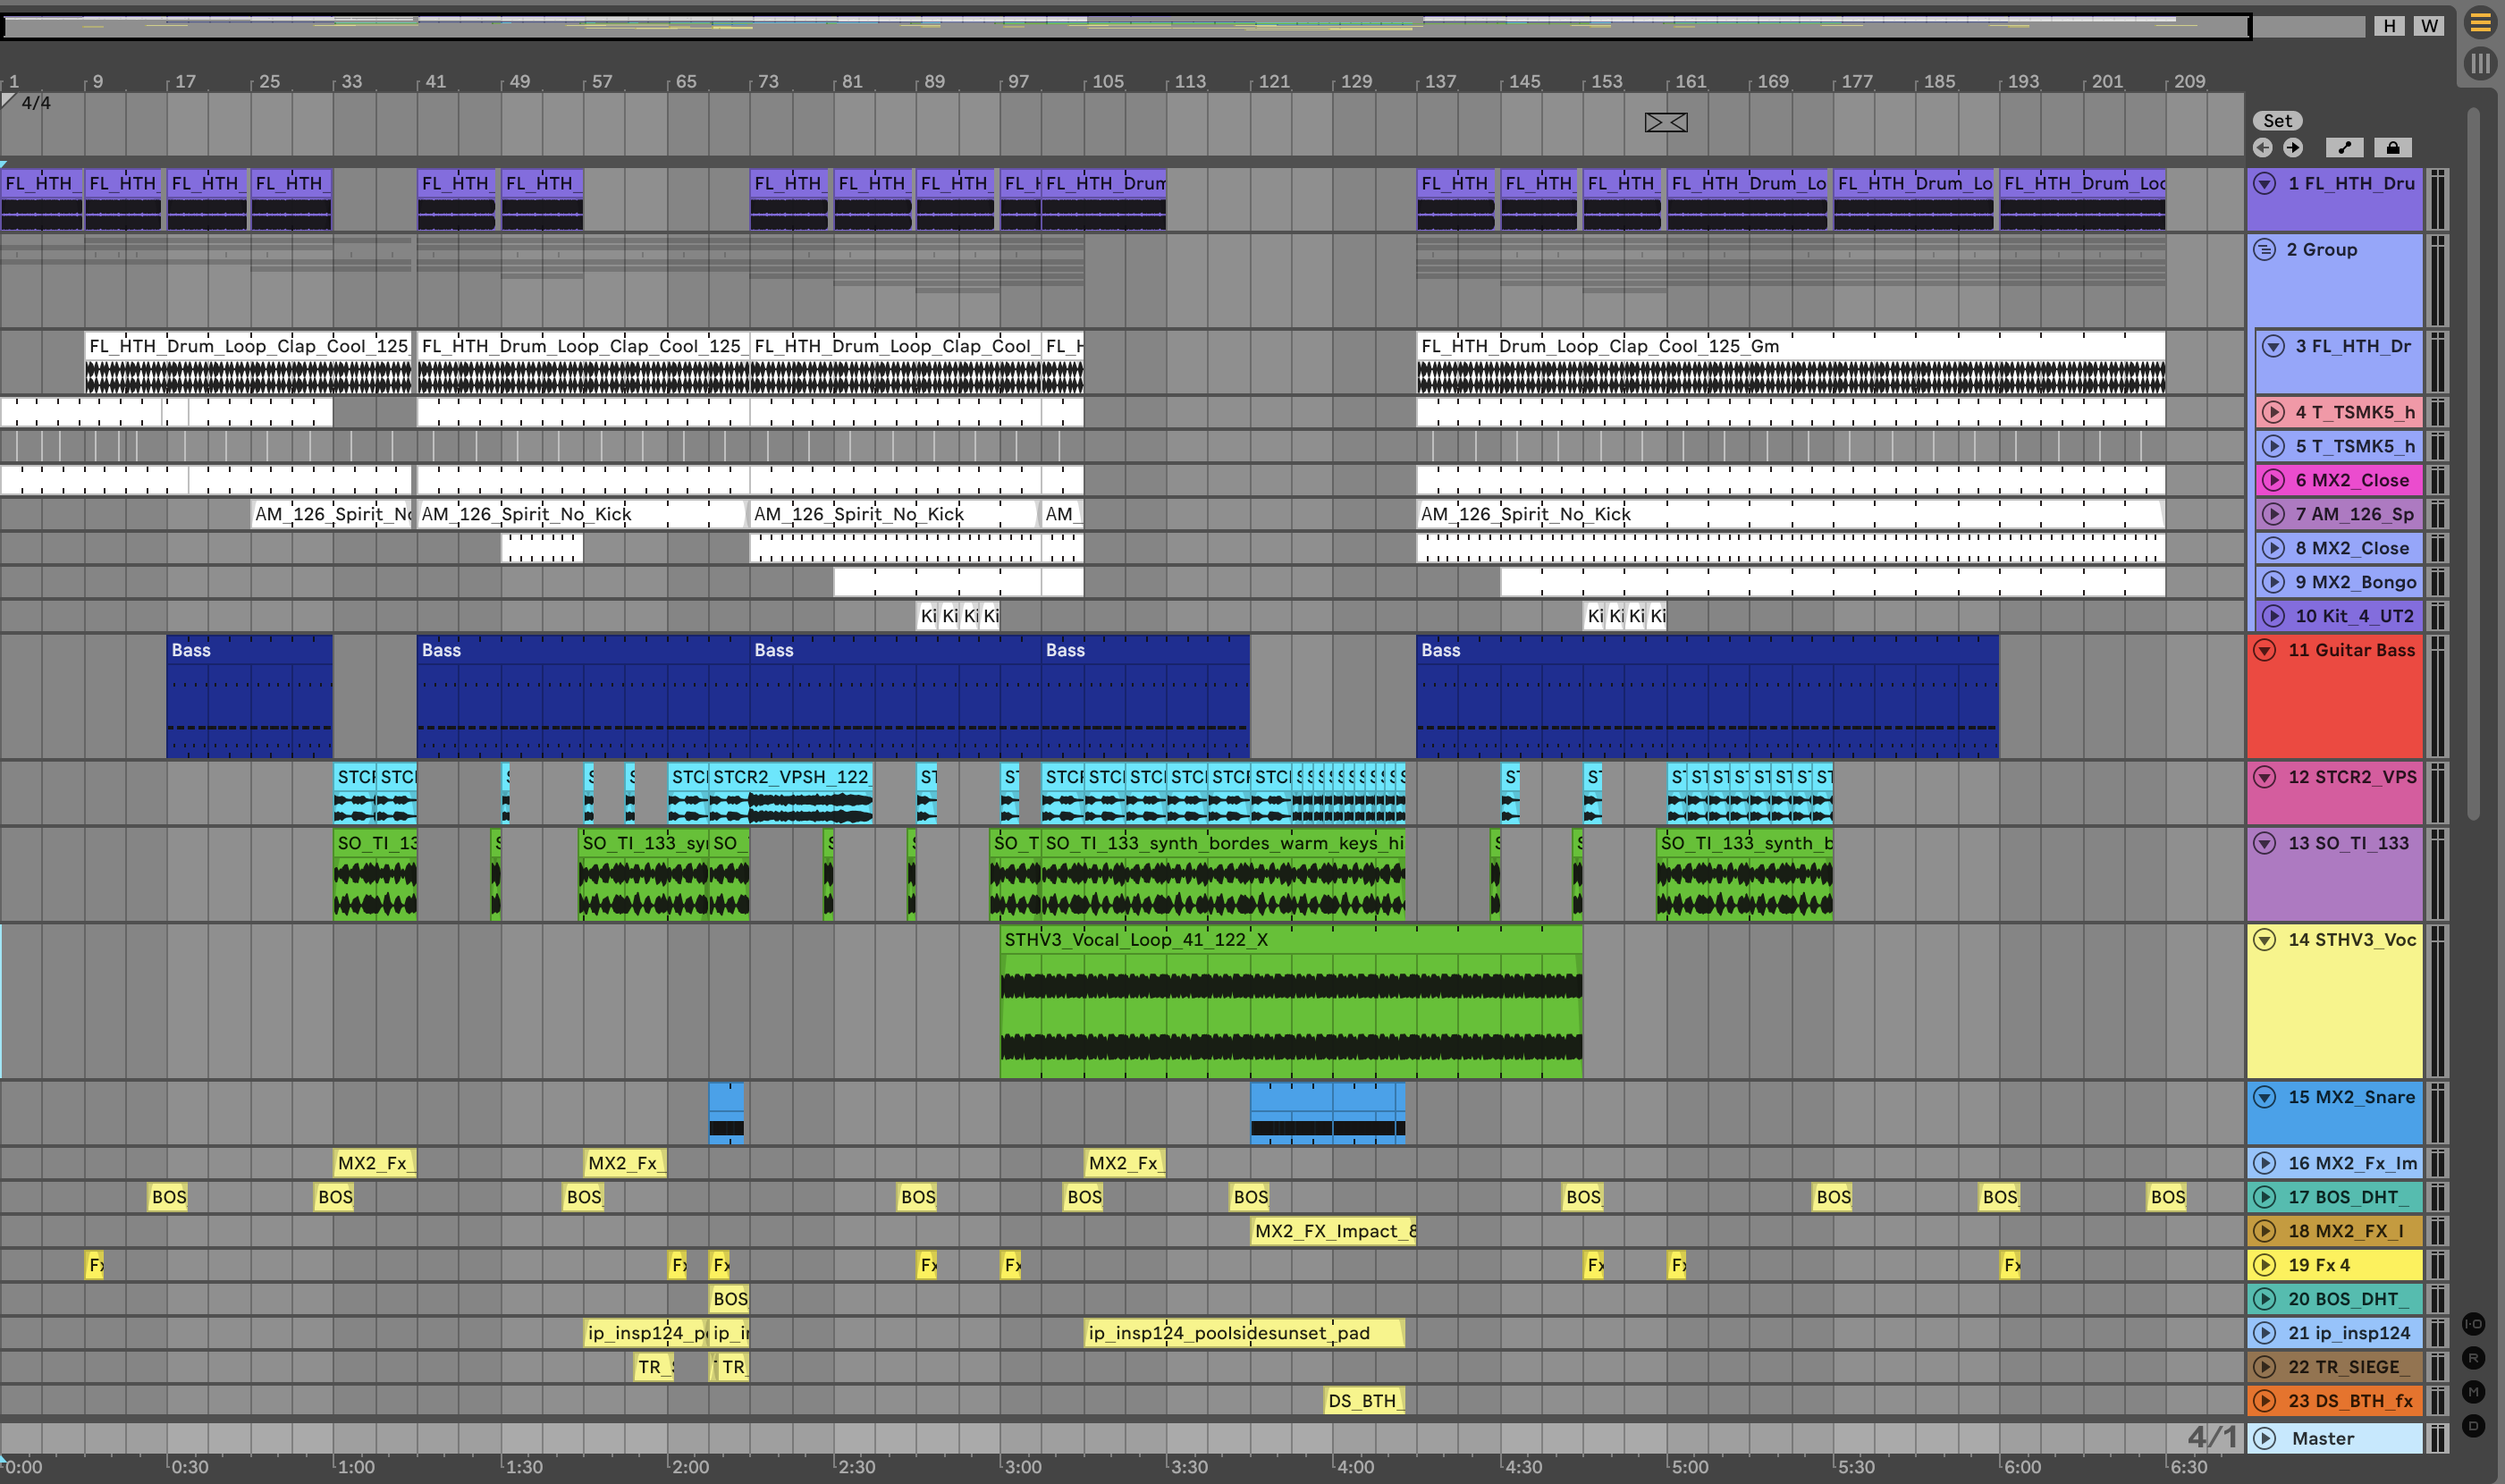Unfold the Master track

(2265, 1438)
